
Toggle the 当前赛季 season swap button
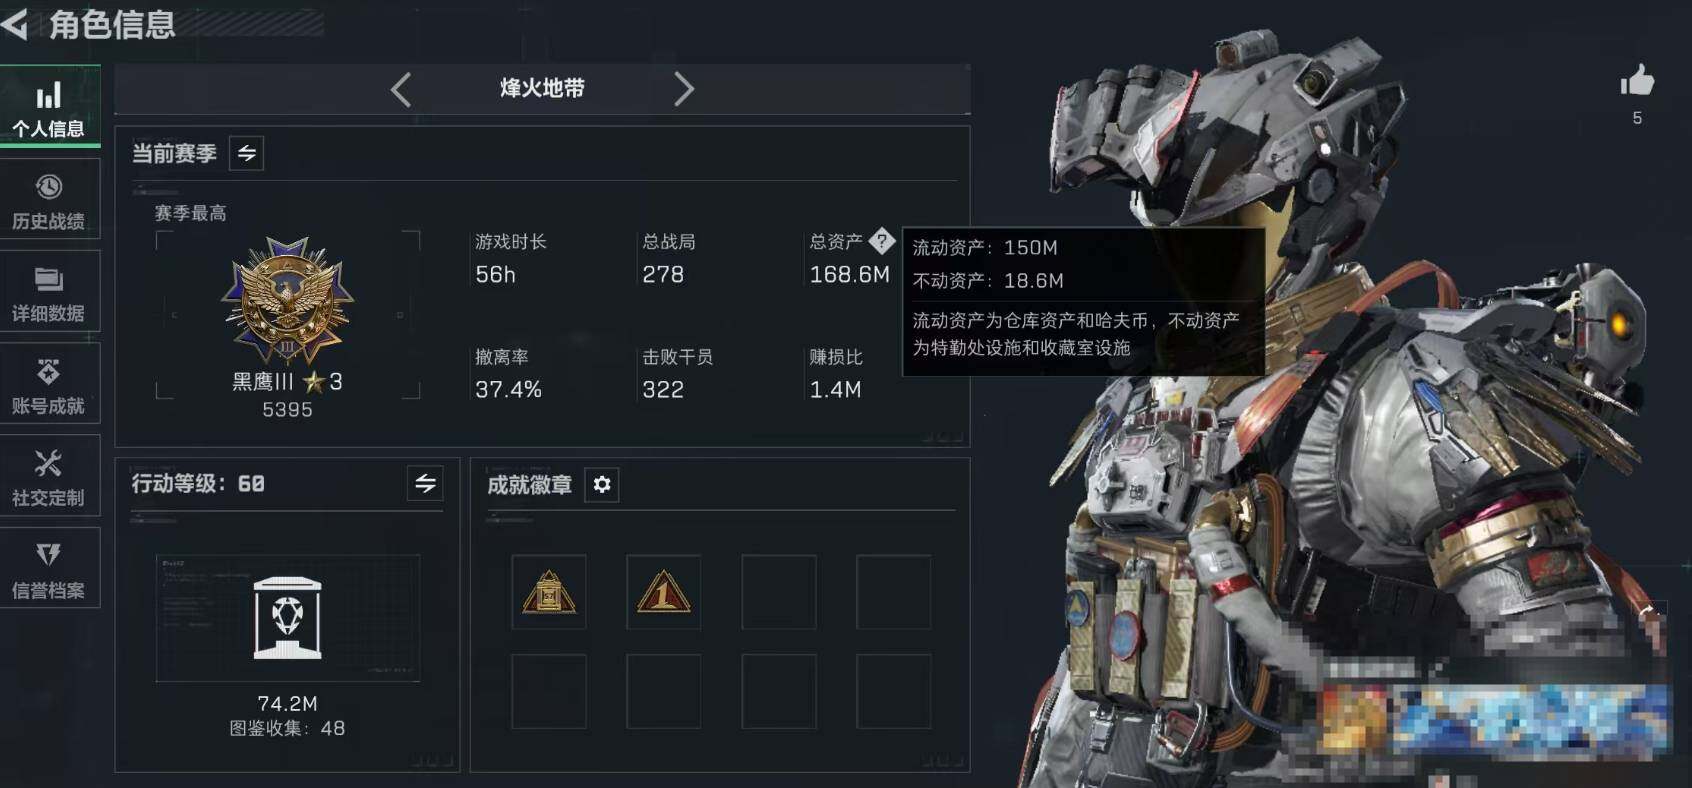click(247, 153)
